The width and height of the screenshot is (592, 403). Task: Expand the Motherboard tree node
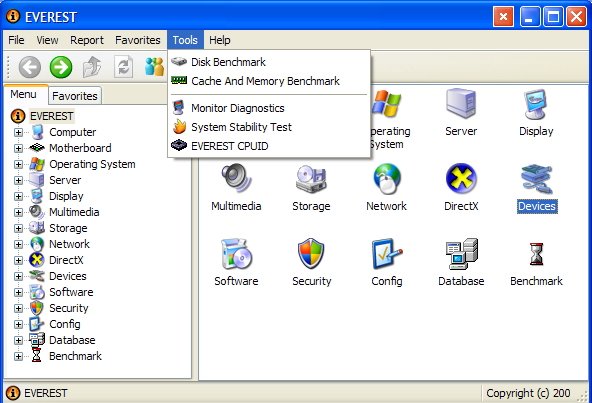point(18,148)
